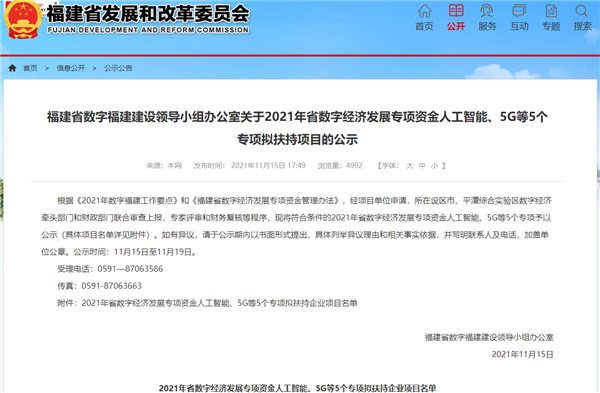Click the 福建省发展和改革委员会 site title

pyautogui.click(x=148, y=14)
